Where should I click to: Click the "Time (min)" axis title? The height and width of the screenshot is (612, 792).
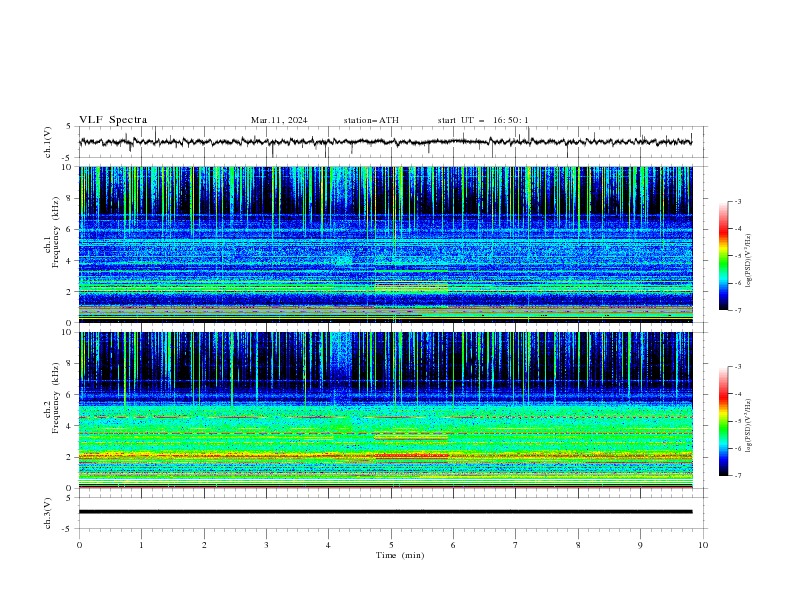(400, 555)
